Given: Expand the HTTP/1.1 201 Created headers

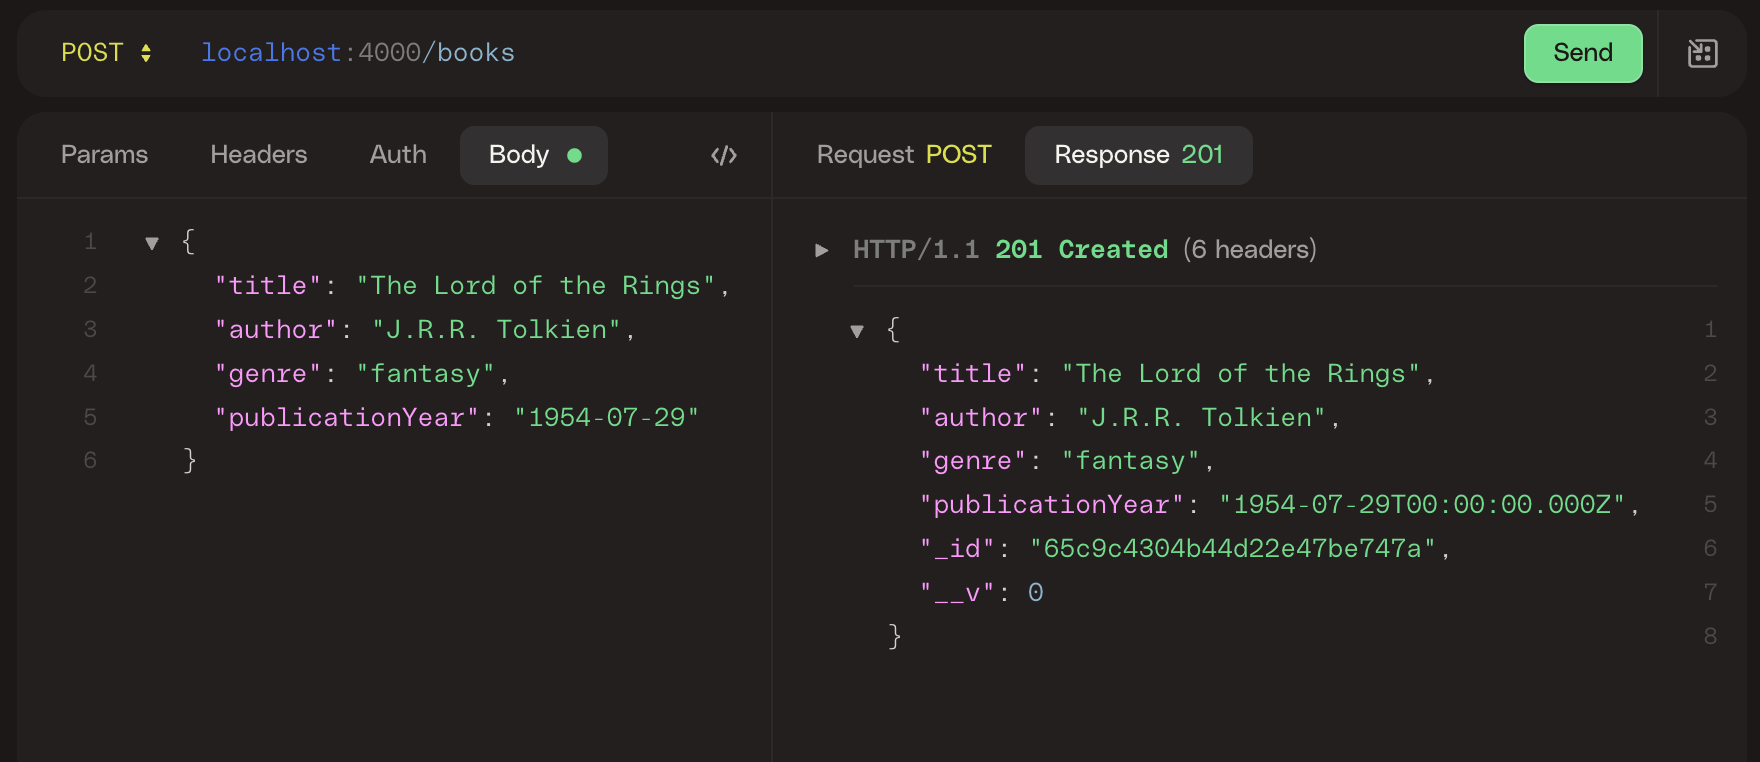Looking at the screenshot, I should coord(822,250).
